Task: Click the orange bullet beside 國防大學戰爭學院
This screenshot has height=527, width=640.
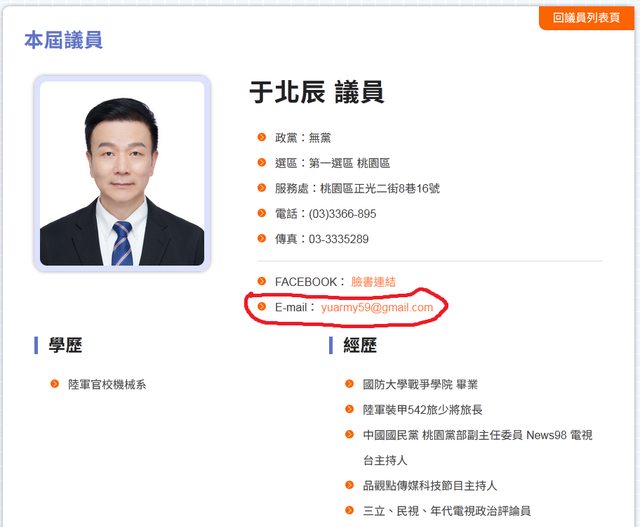Action: click(x=349, y=384)
